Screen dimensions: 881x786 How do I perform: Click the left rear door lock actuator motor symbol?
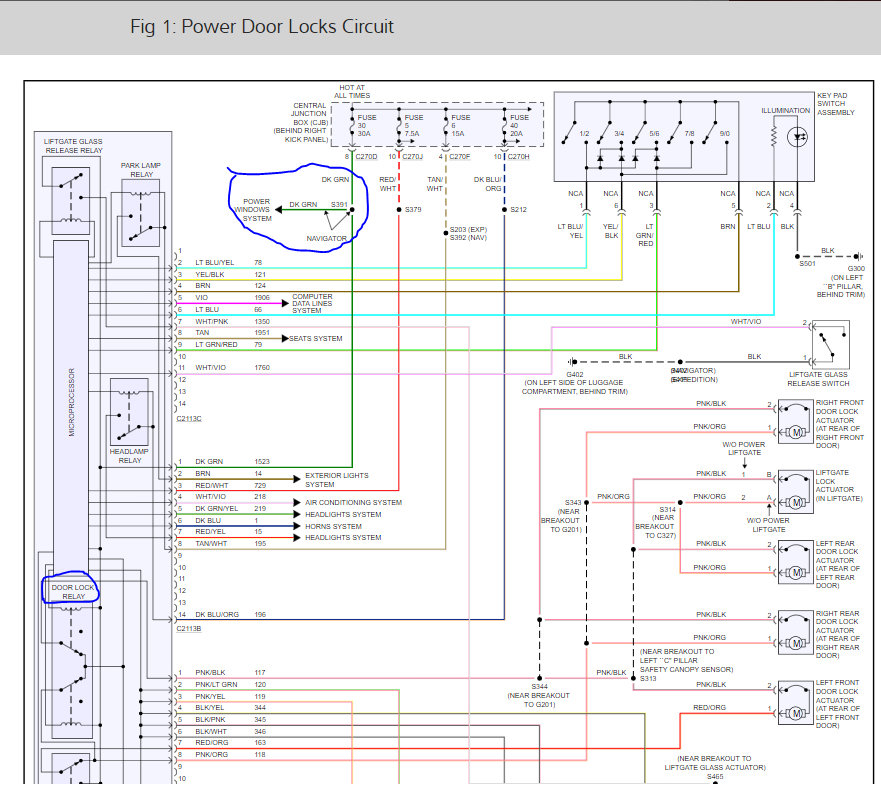point(796,573)
